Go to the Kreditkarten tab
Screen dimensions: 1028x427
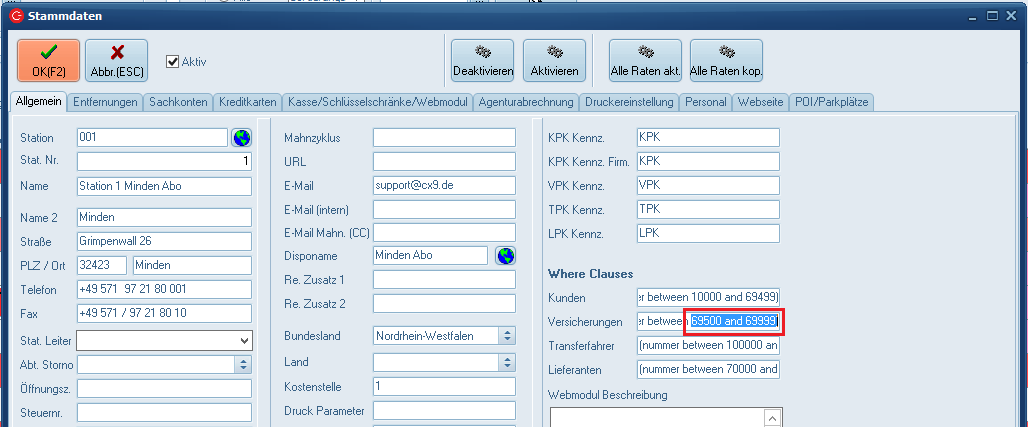(247, 102)
